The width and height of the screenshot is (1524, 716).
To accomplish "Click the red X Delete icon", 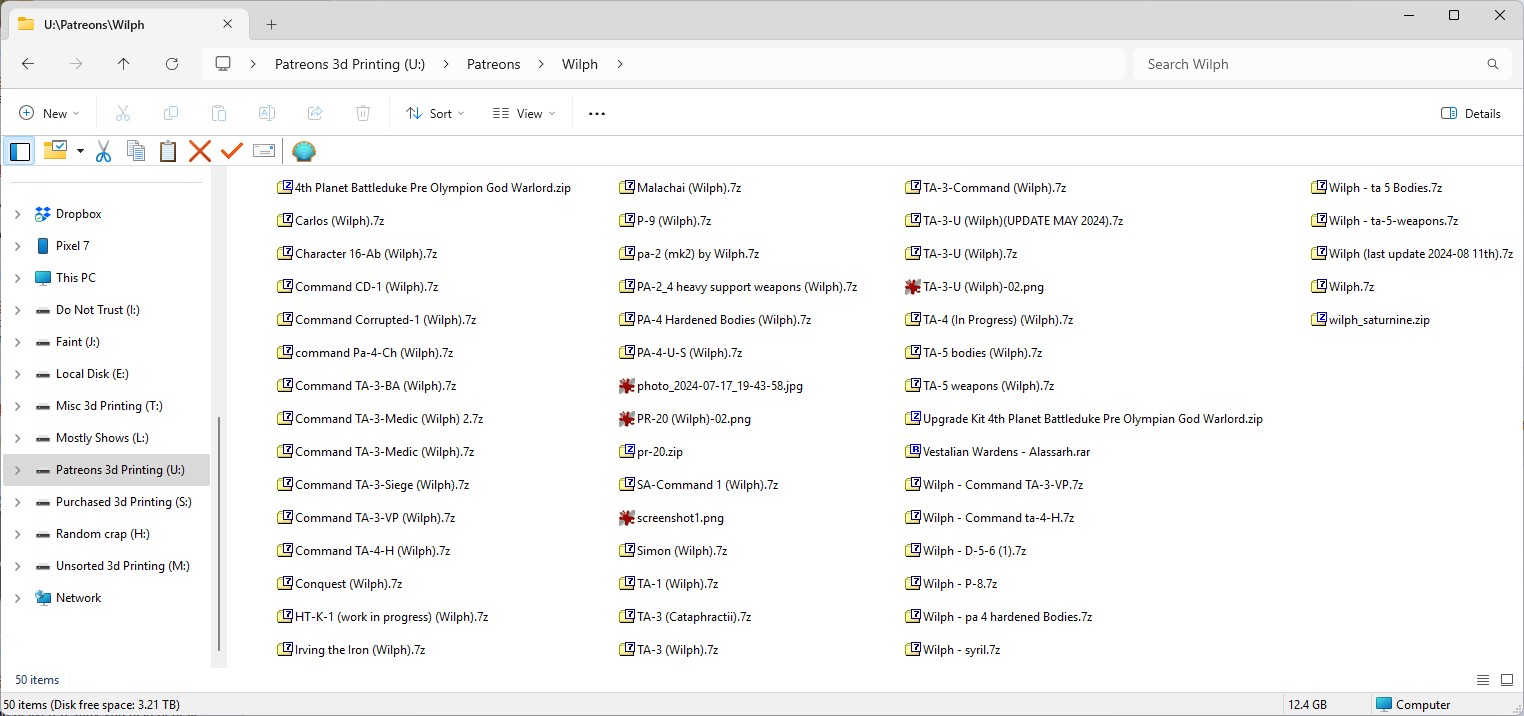I will pyautogui.click(x=200, y=151).
